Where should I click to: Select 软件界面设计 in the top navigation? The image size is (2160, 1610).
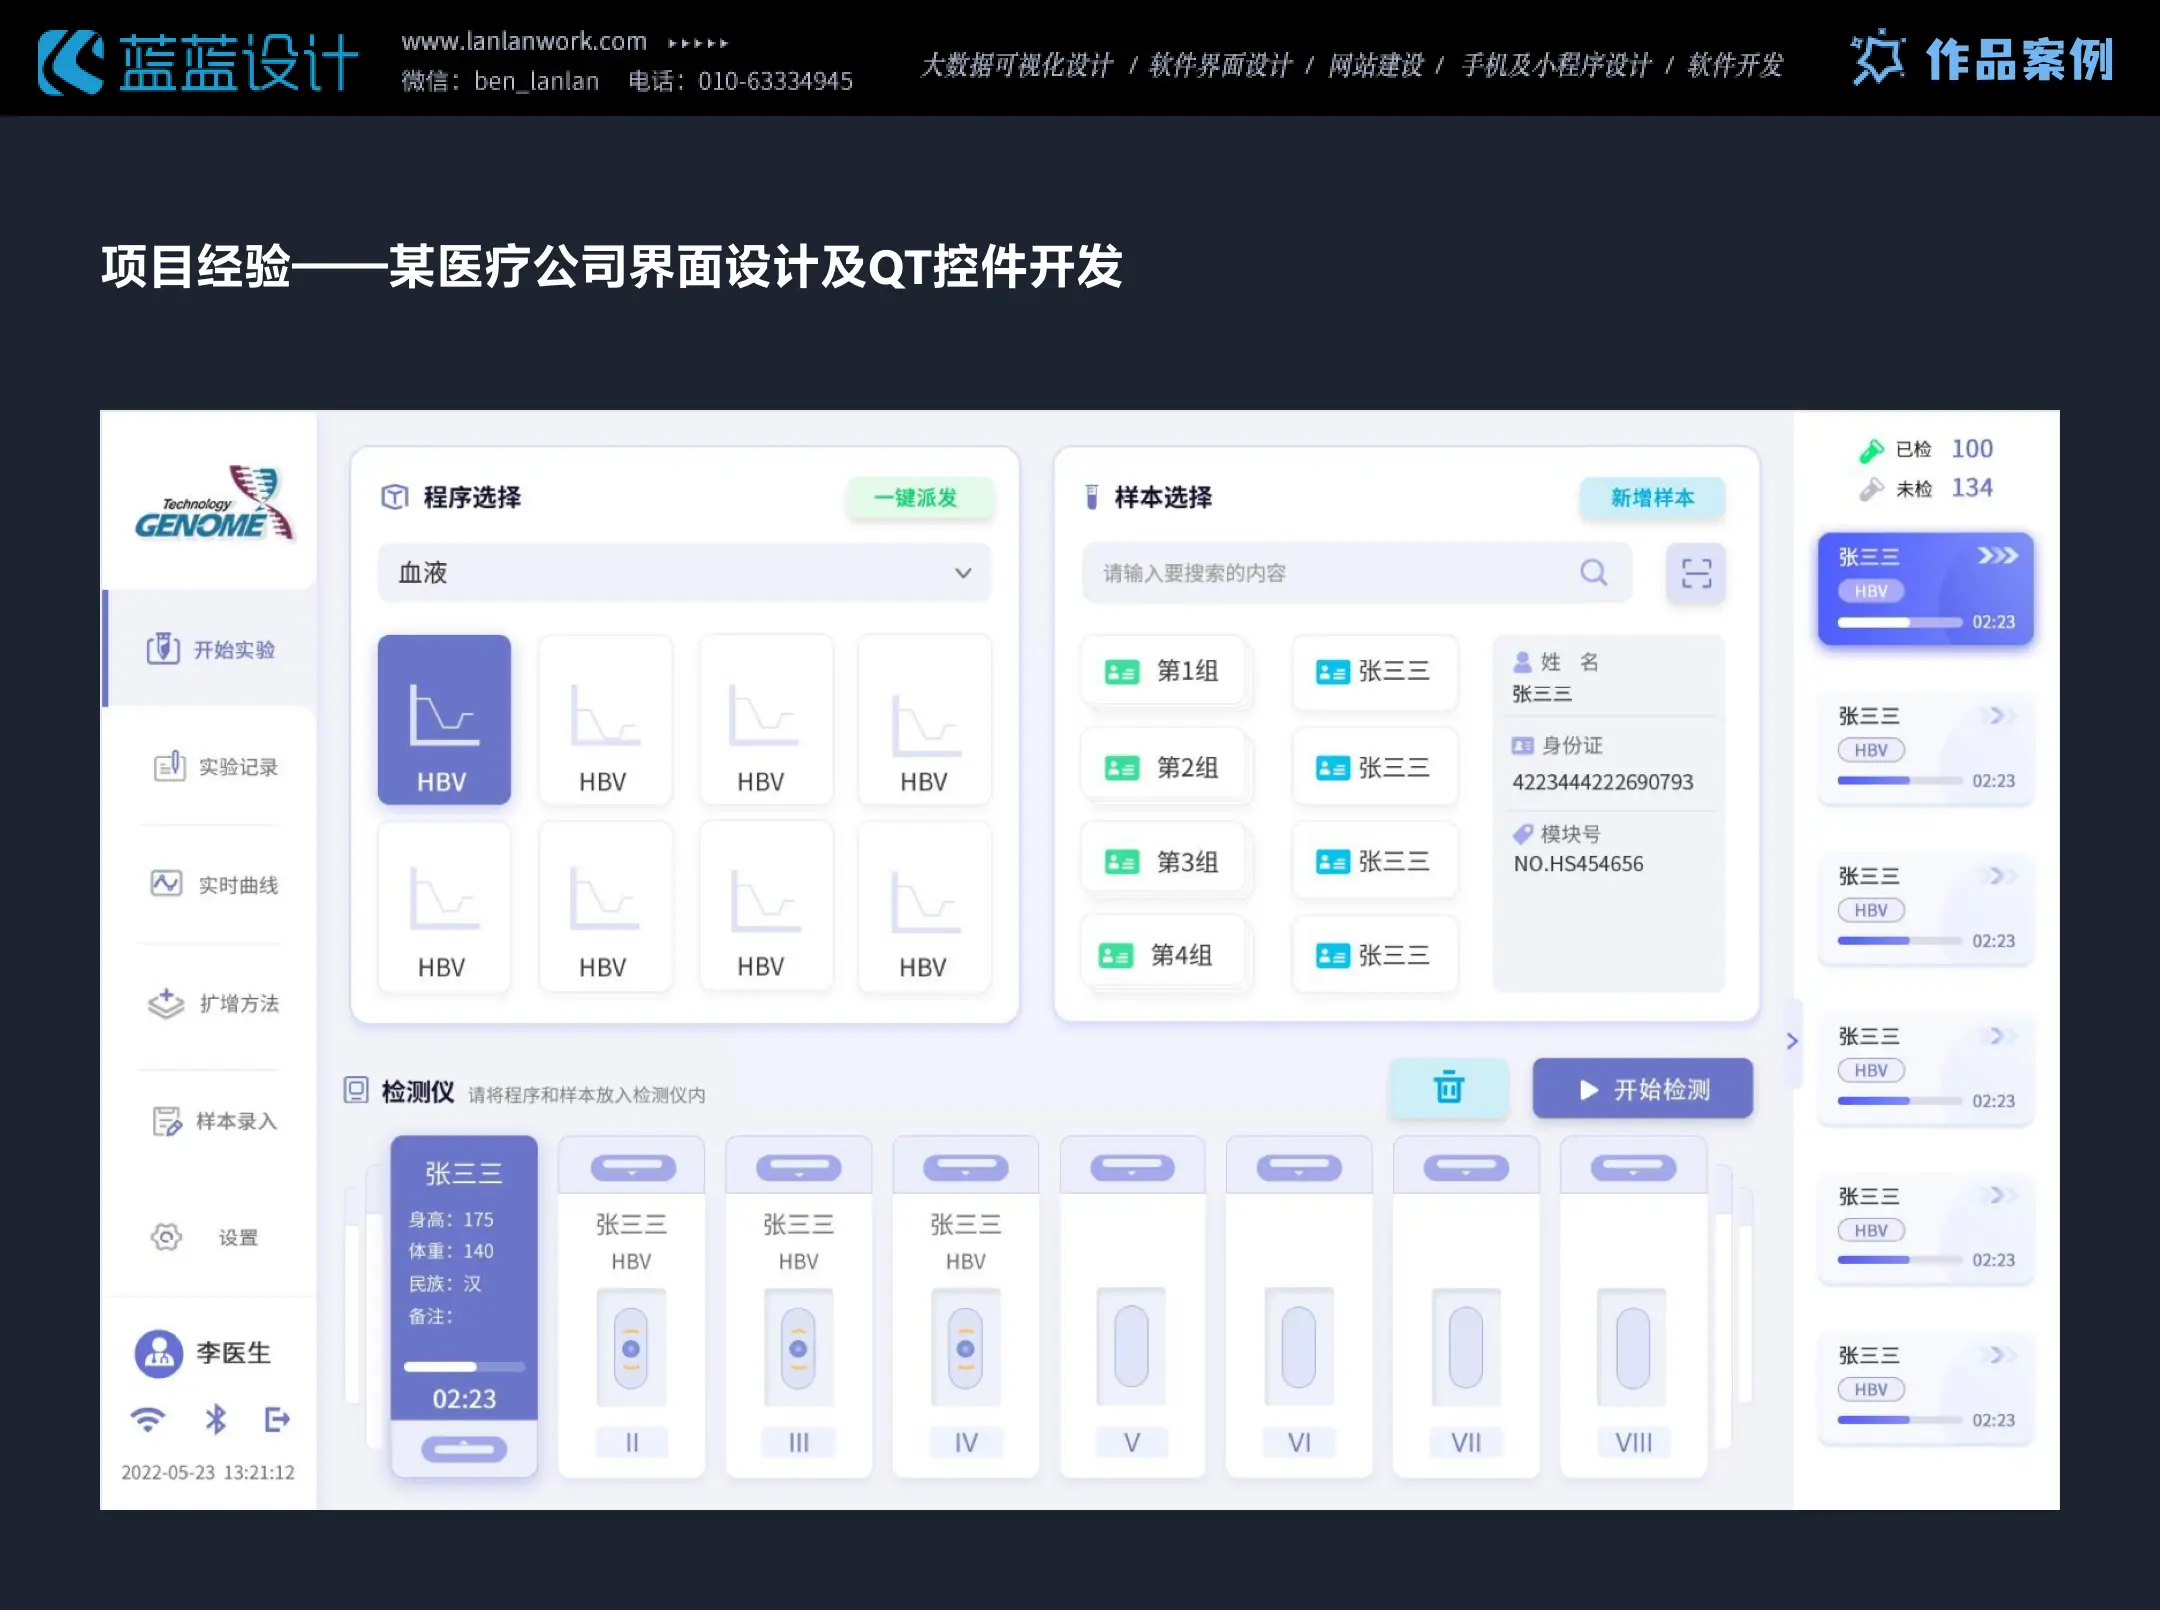pyautogui.click(x=1219, y=66)
